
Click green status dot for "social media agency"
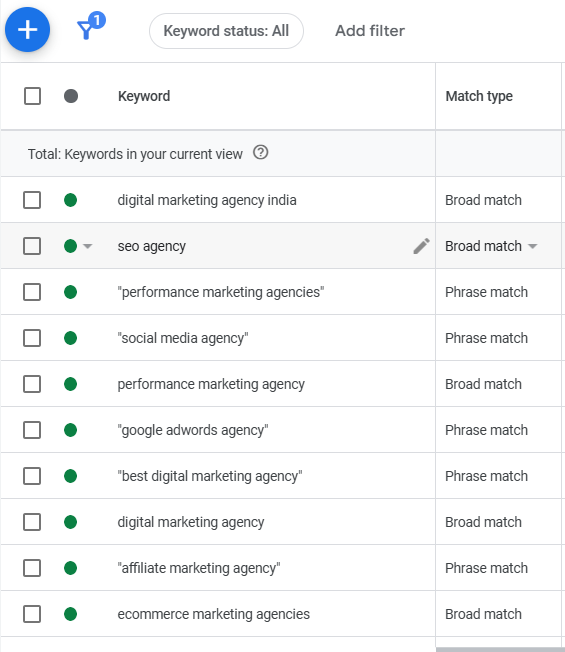pyautogui.click(x=71, y=338)
